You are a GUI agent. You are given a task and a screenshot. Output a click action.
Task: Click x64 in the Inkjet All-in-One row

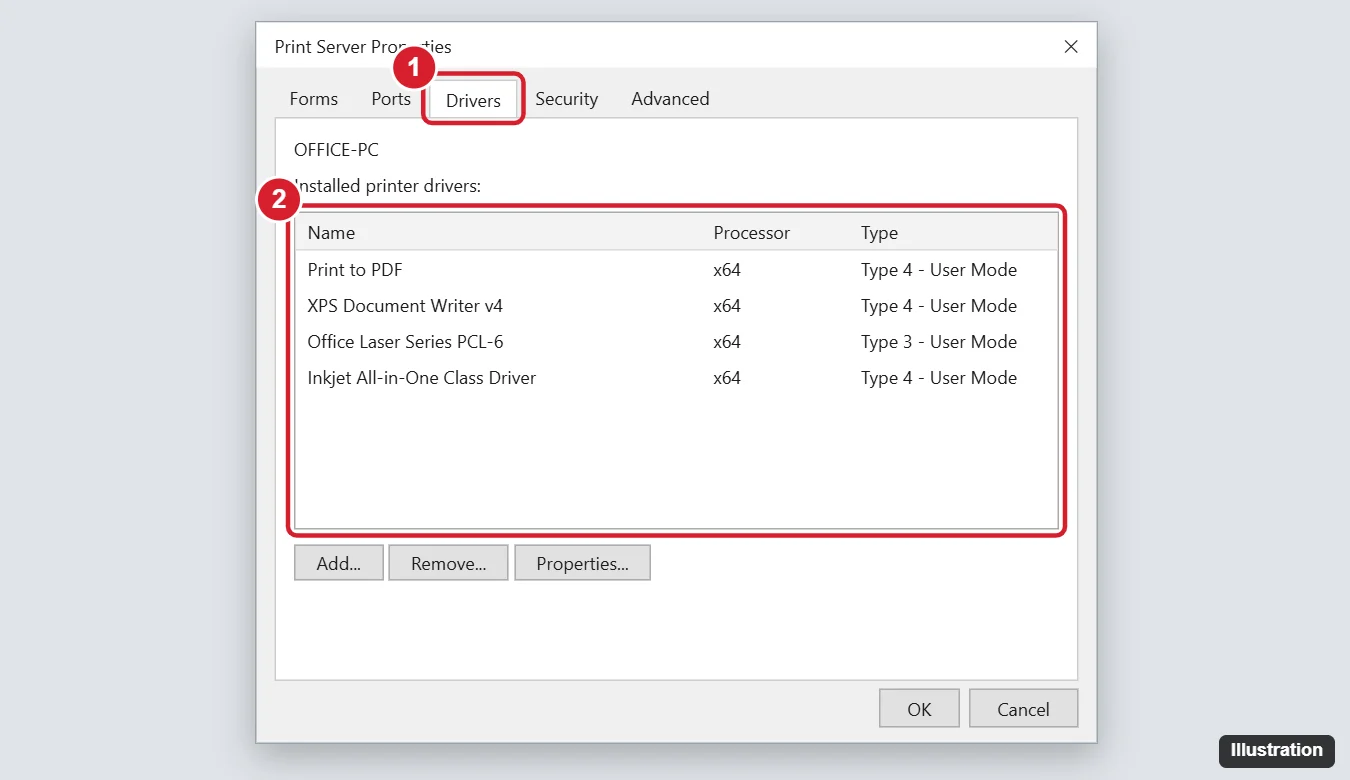(x=727, y=378)
